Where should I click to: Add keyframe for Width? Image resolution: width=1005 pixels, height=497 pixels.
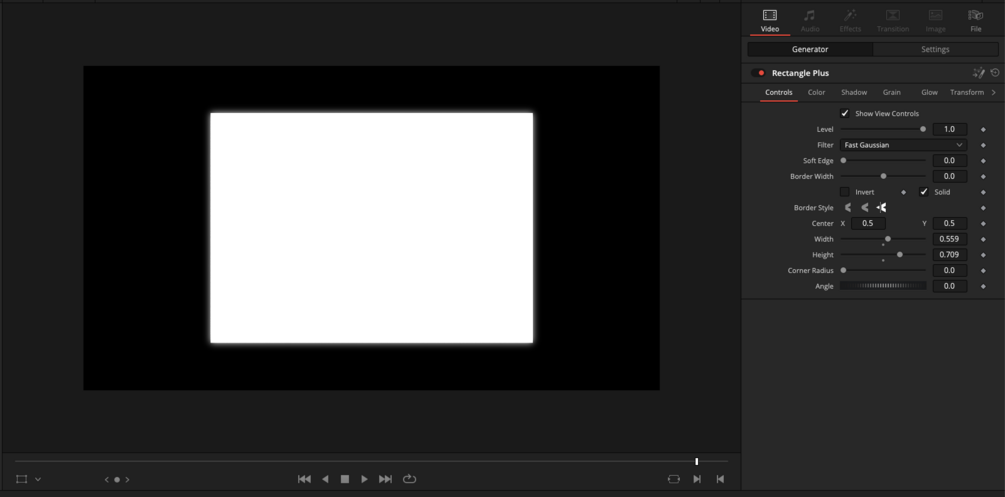tap(983, 239)
